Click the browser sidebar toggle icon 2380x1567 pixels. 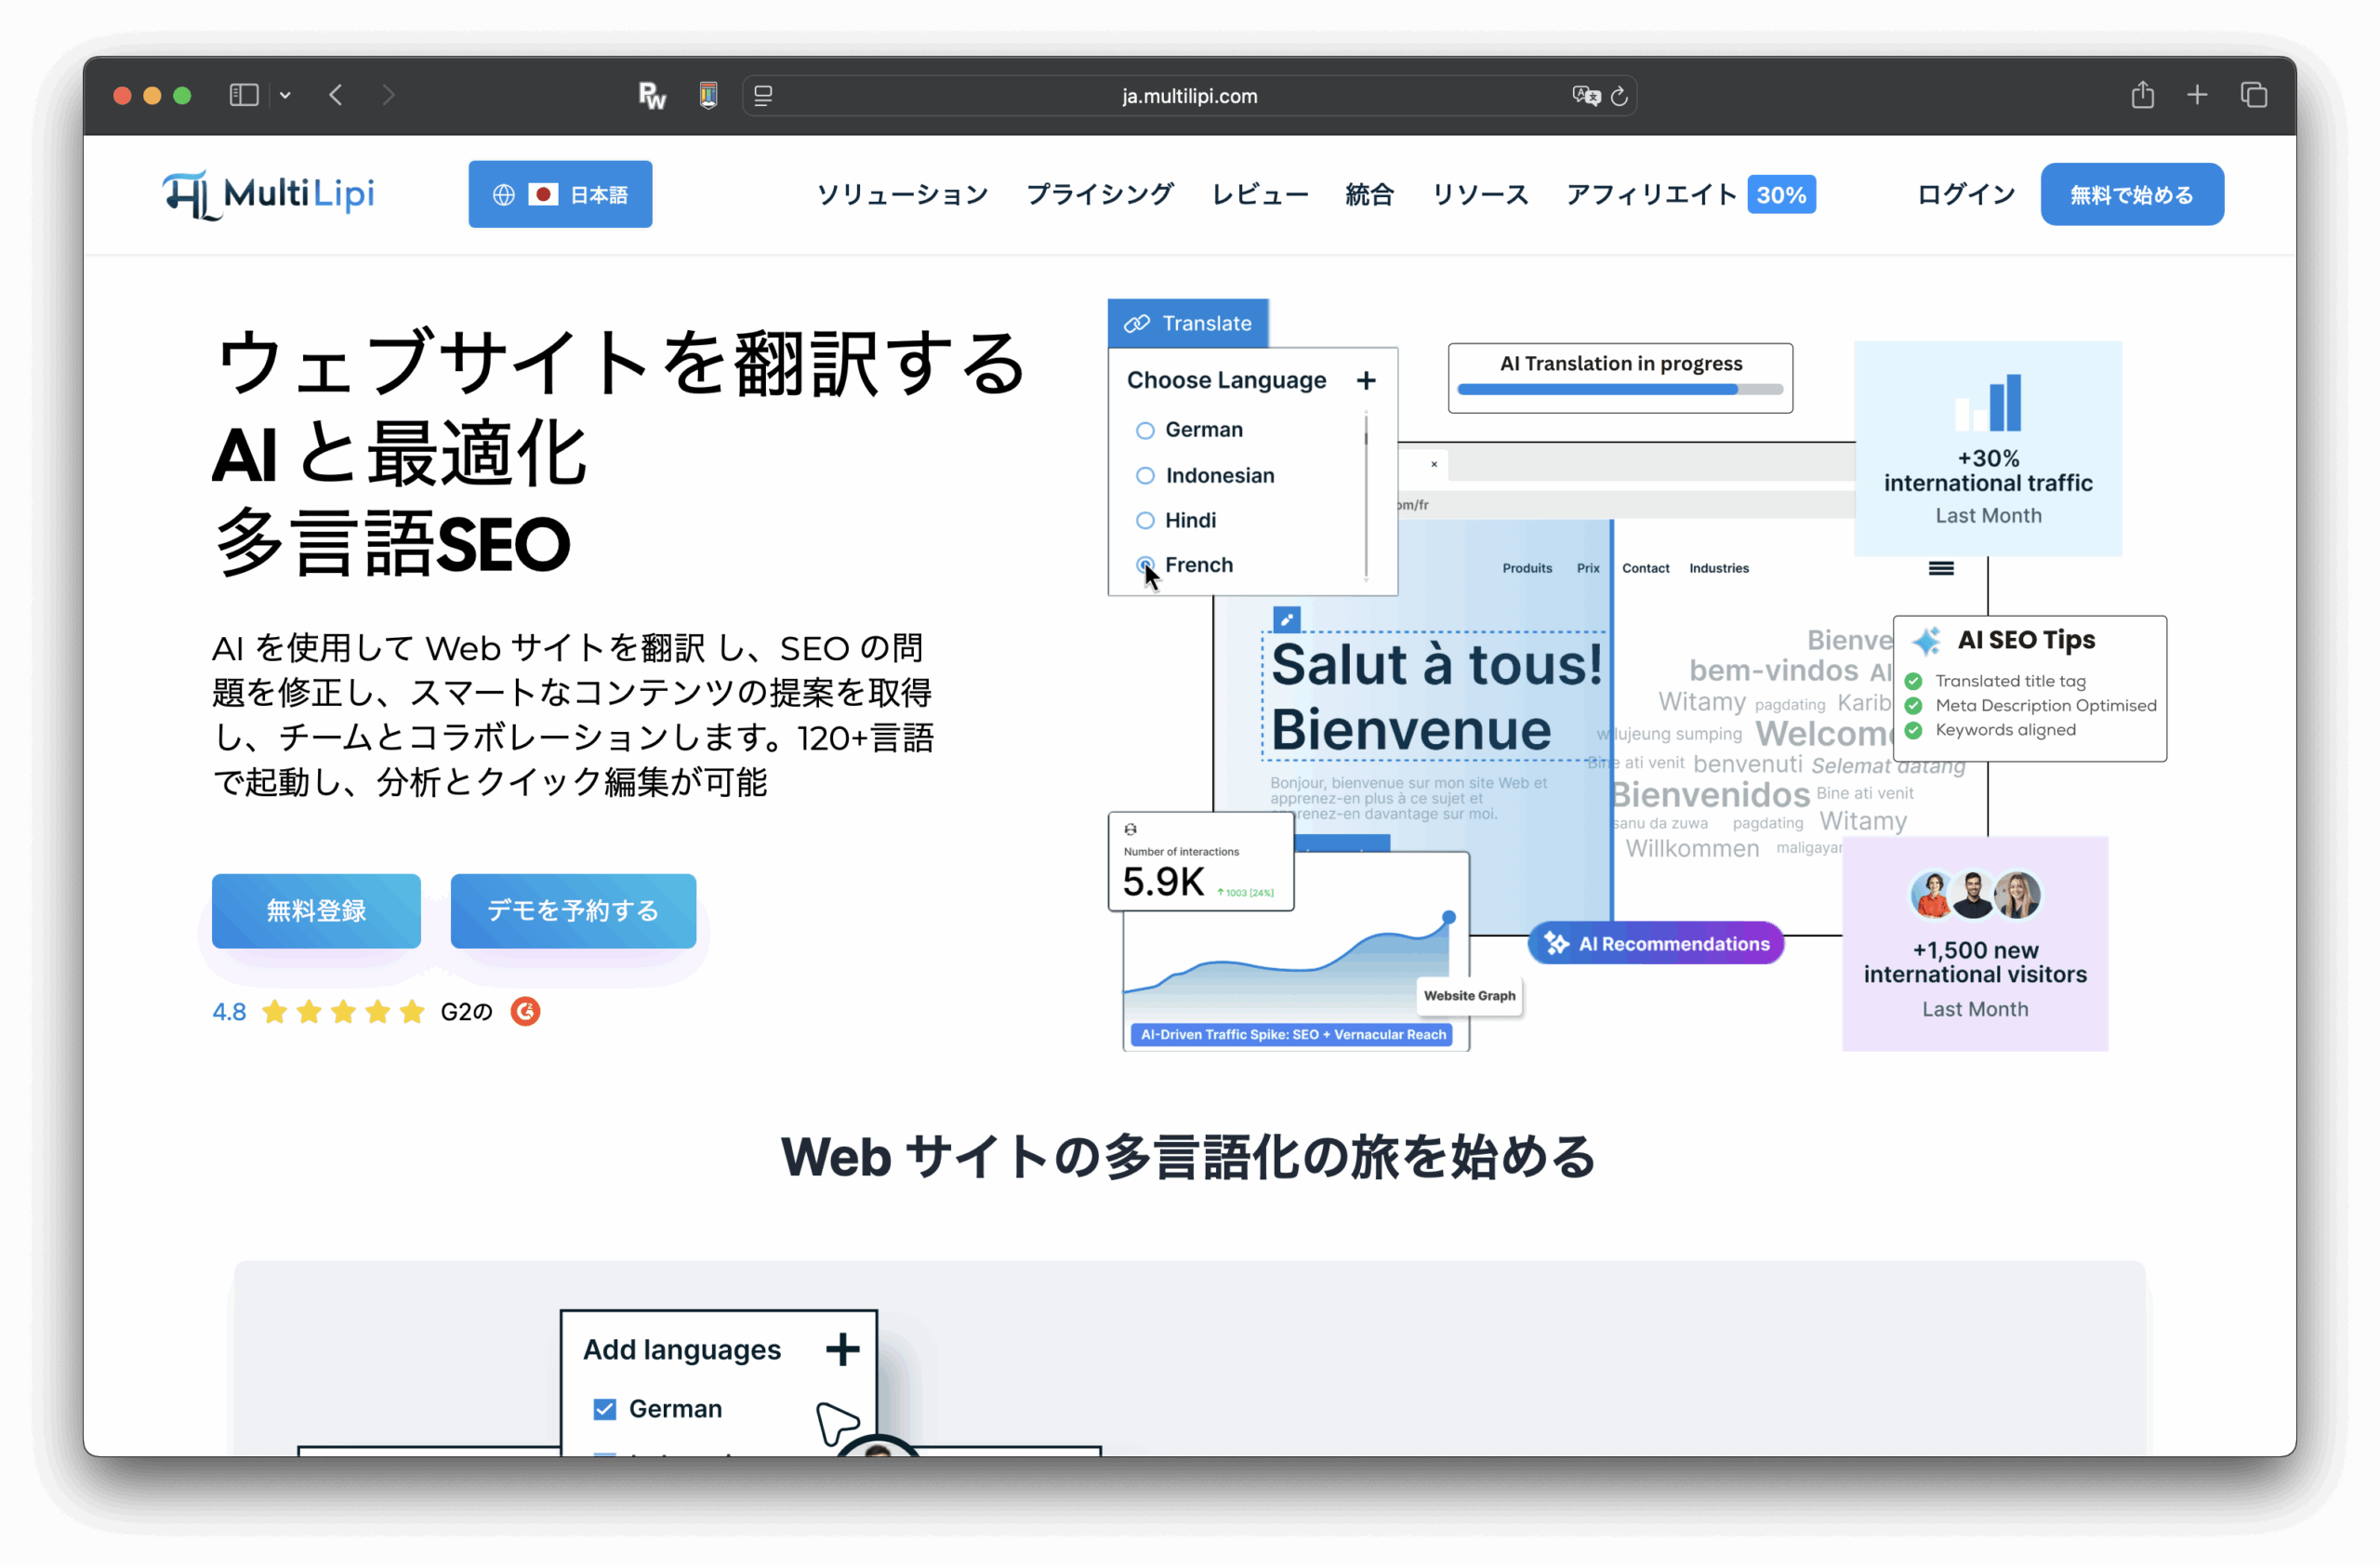[x=243, y=94]
